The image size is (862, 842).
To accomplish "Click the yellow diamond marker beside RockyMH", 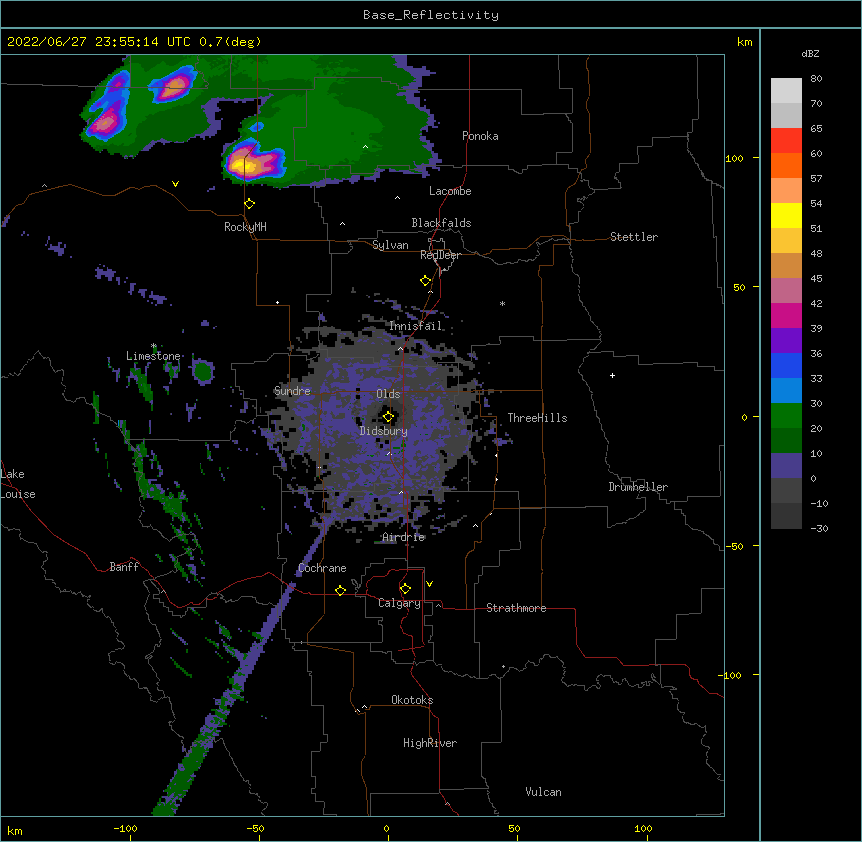I will coord(250,204).
